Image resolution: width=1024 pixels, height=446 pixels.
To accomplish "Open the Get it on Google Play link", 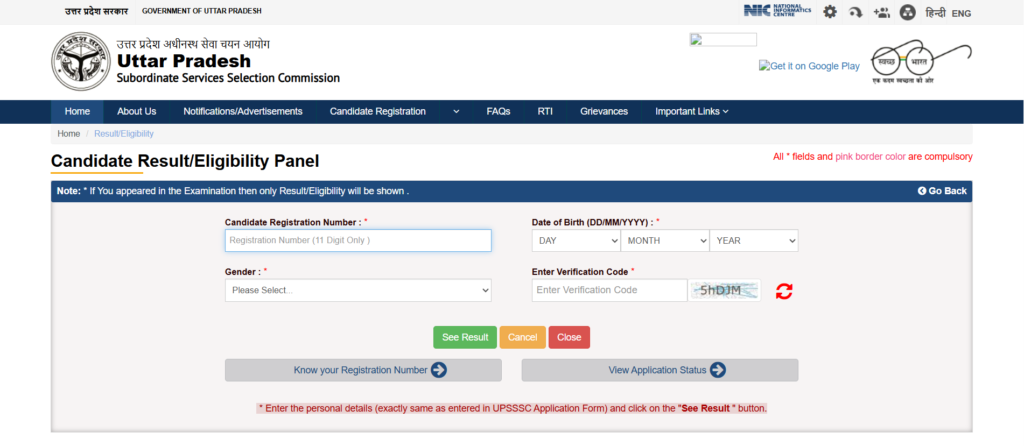I will [809, 66].
